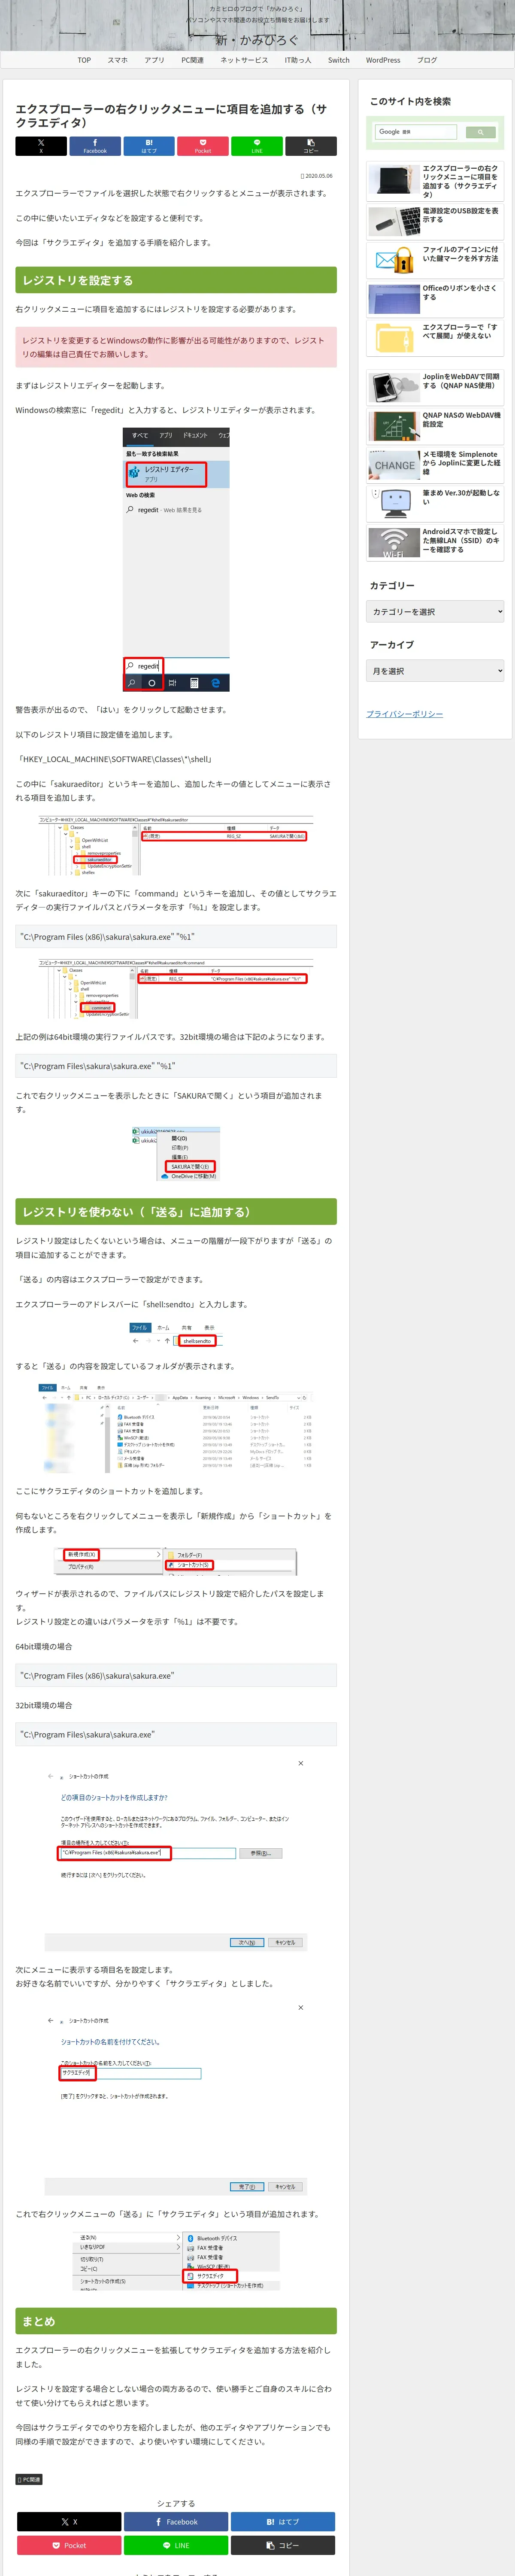The image size is (515, 2576).
Task: Share on Facebook using the top share button
Action: click(x=95, y=146)
